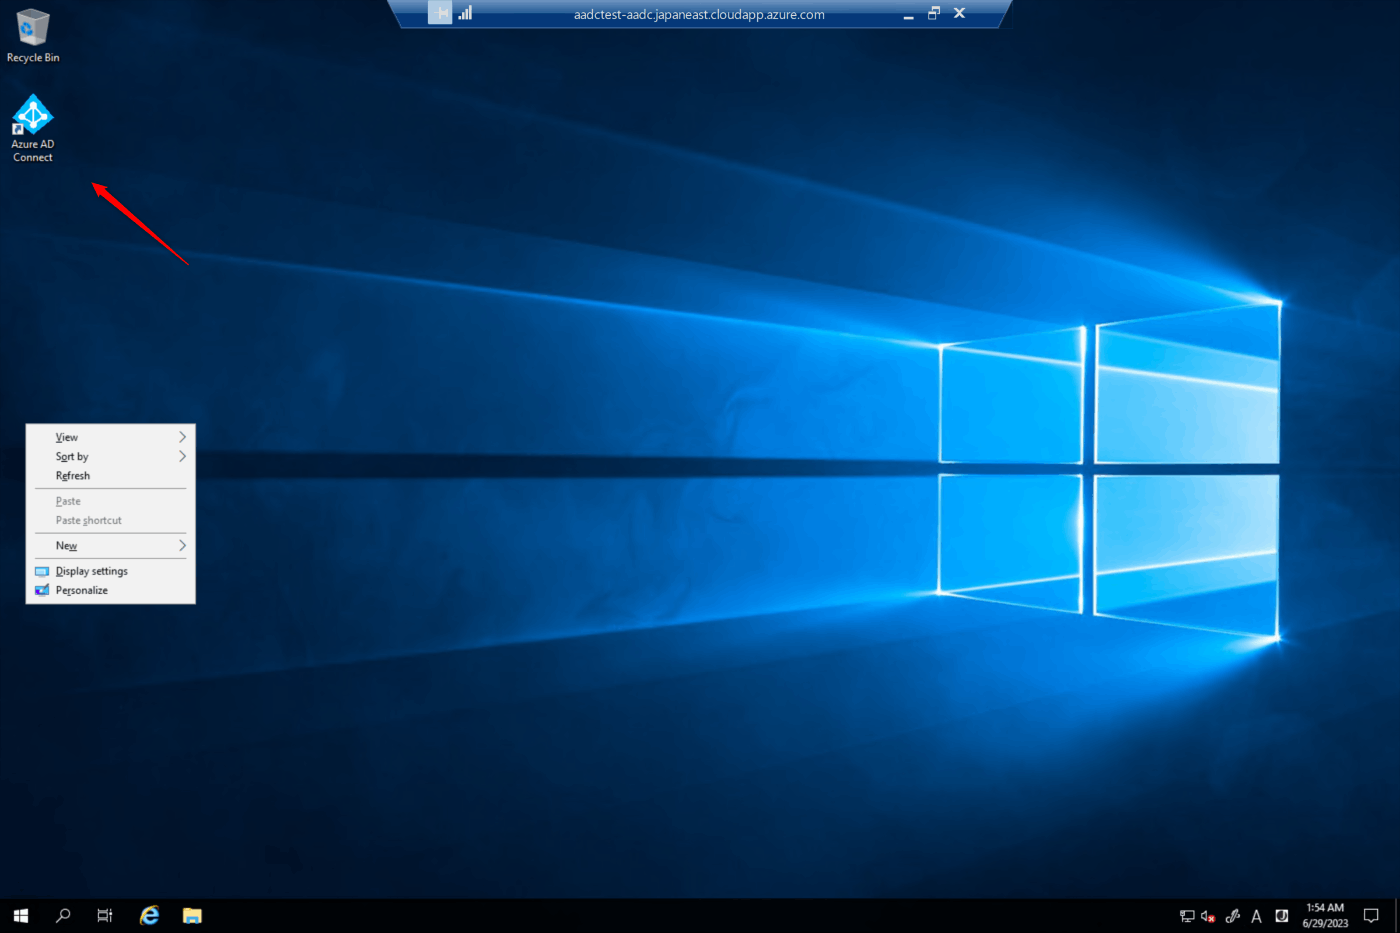Viewport: 1400px width, 933px height.
Task: Open the Windows Start menu
Action: [x=21, y=915]
